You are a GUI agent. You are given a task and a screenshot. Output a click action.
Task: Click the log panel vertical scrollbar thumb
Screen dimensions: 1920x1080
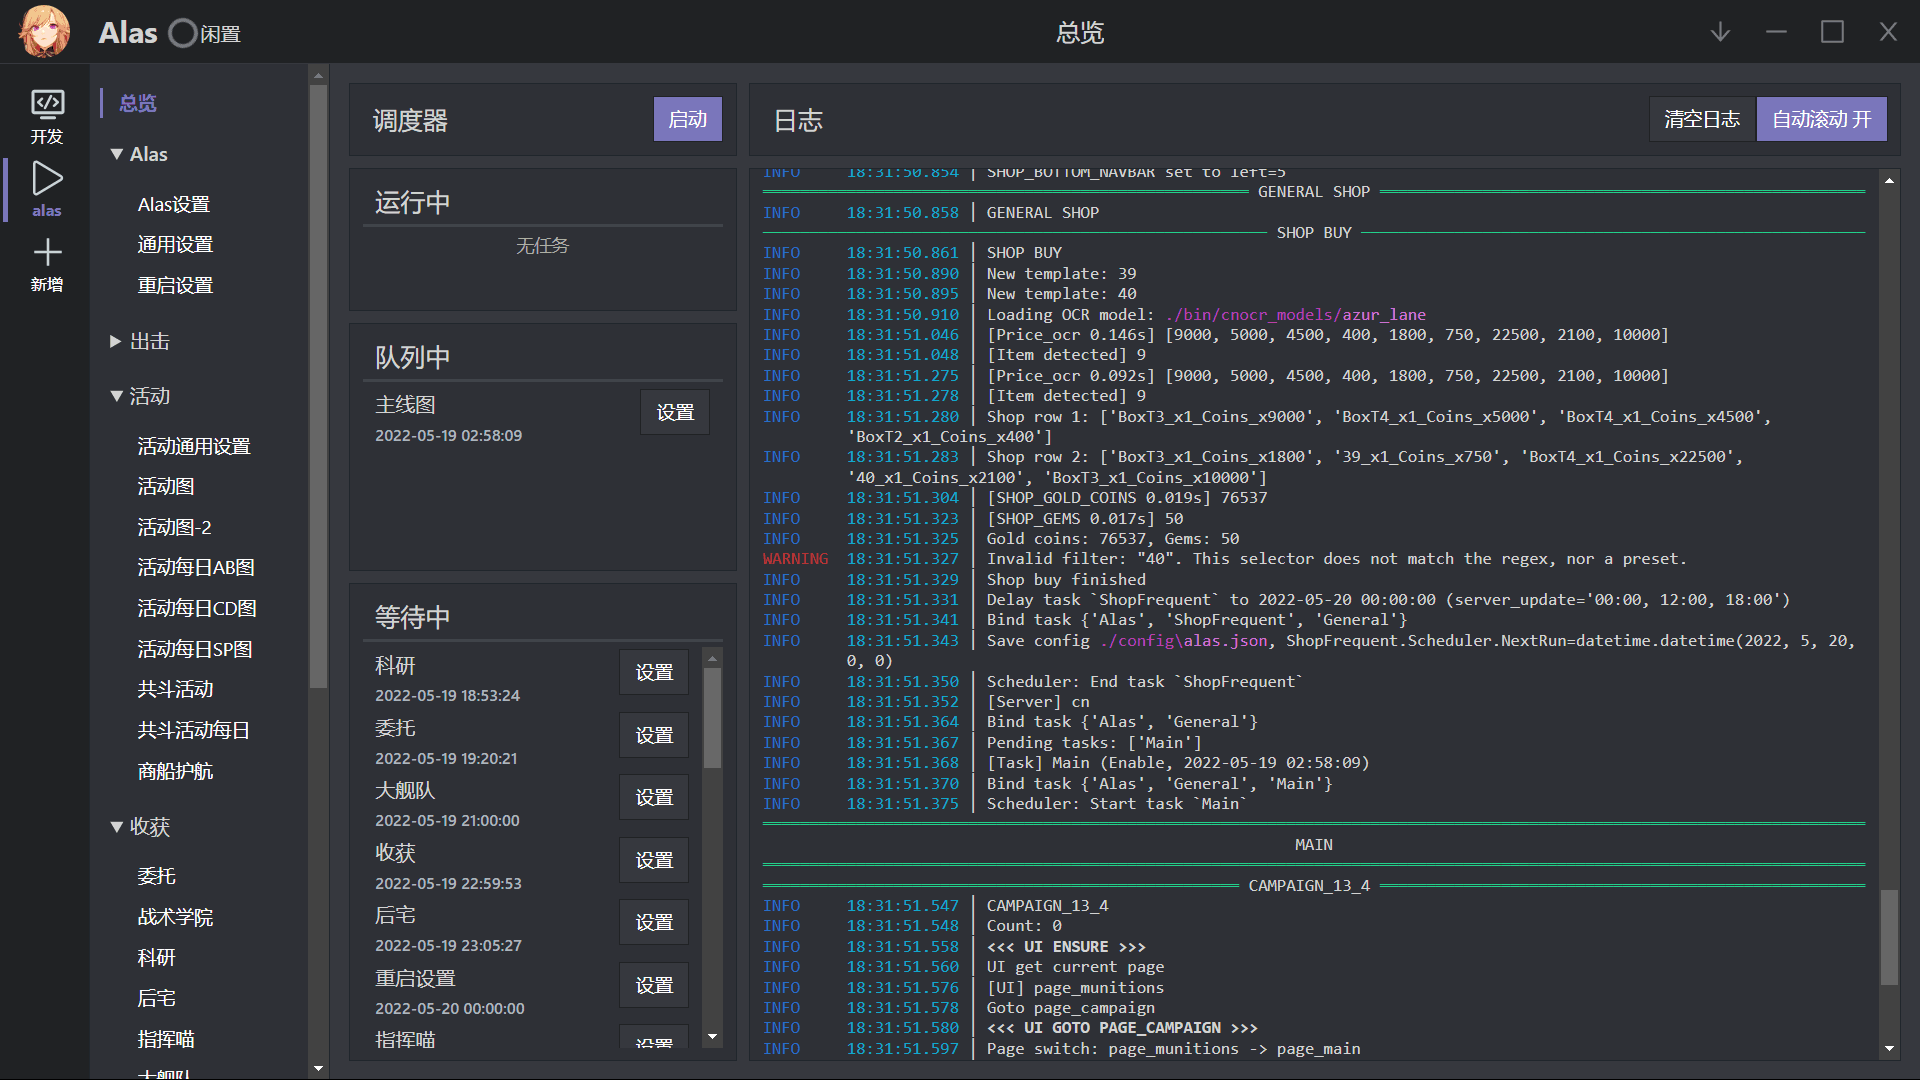[x=1888, y=936]
